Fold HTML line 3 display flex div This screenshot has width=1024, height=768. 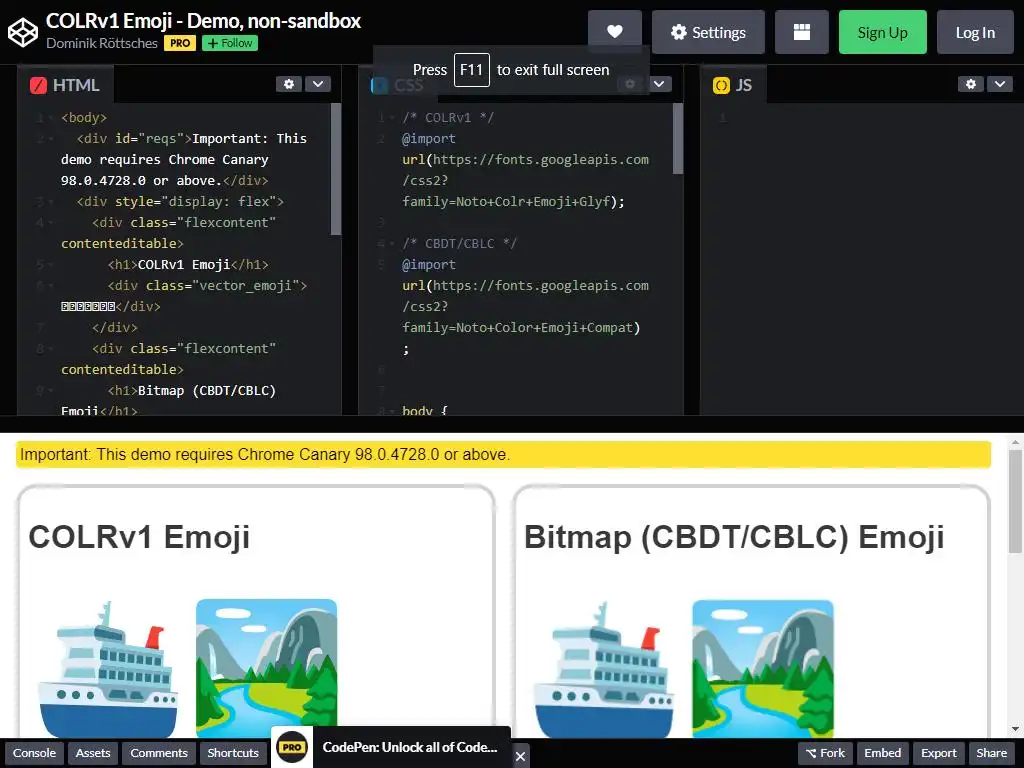tap(51, 202)
